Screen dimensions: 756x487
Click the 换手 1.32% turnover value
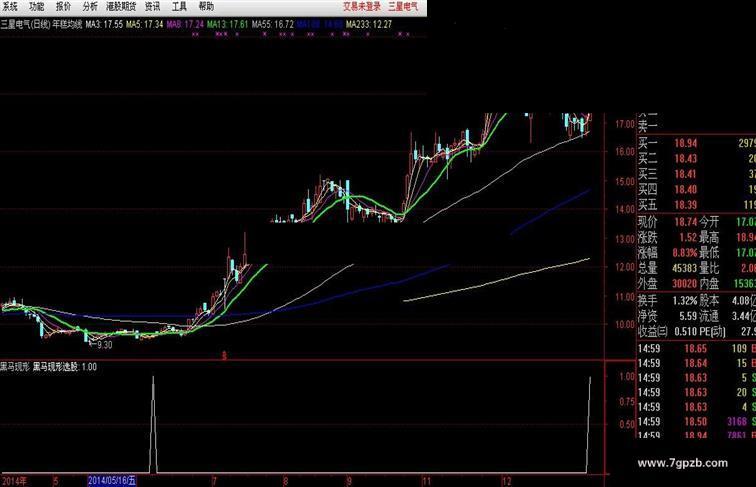click(x=685, y=301)
